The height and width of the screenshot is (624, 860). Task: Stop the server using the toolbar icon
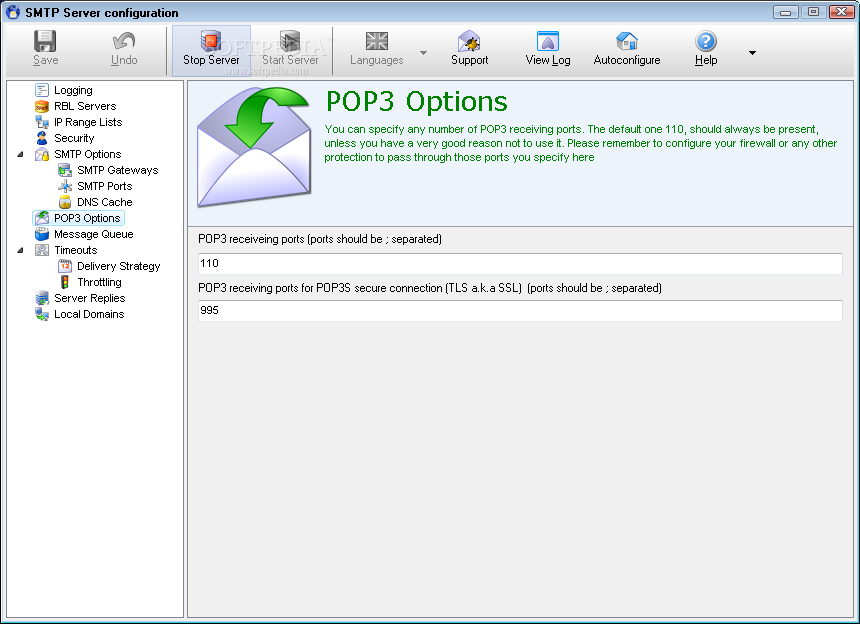211,41
